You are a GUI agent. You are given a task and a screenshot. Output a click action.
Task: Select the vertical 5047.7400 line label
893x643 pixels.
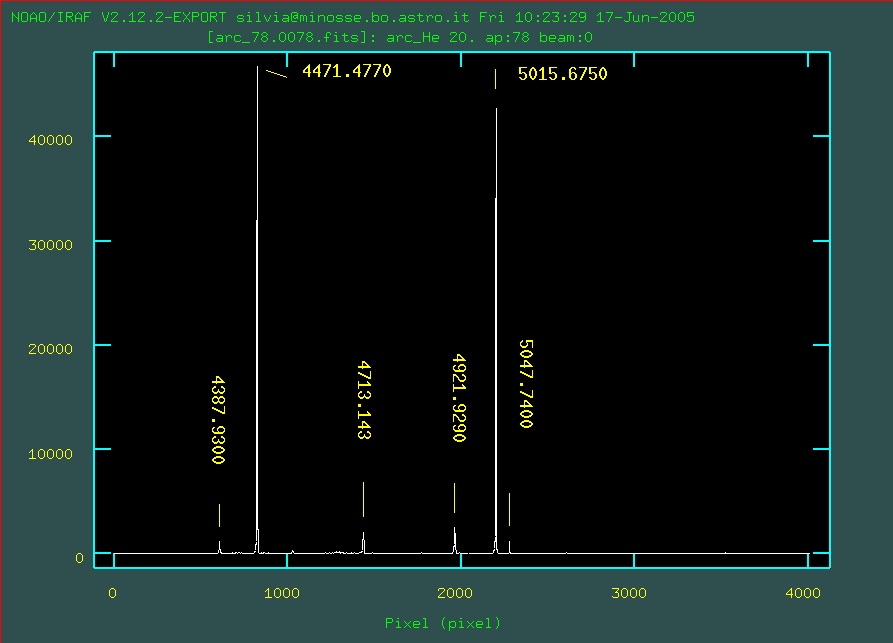point(525,384)
